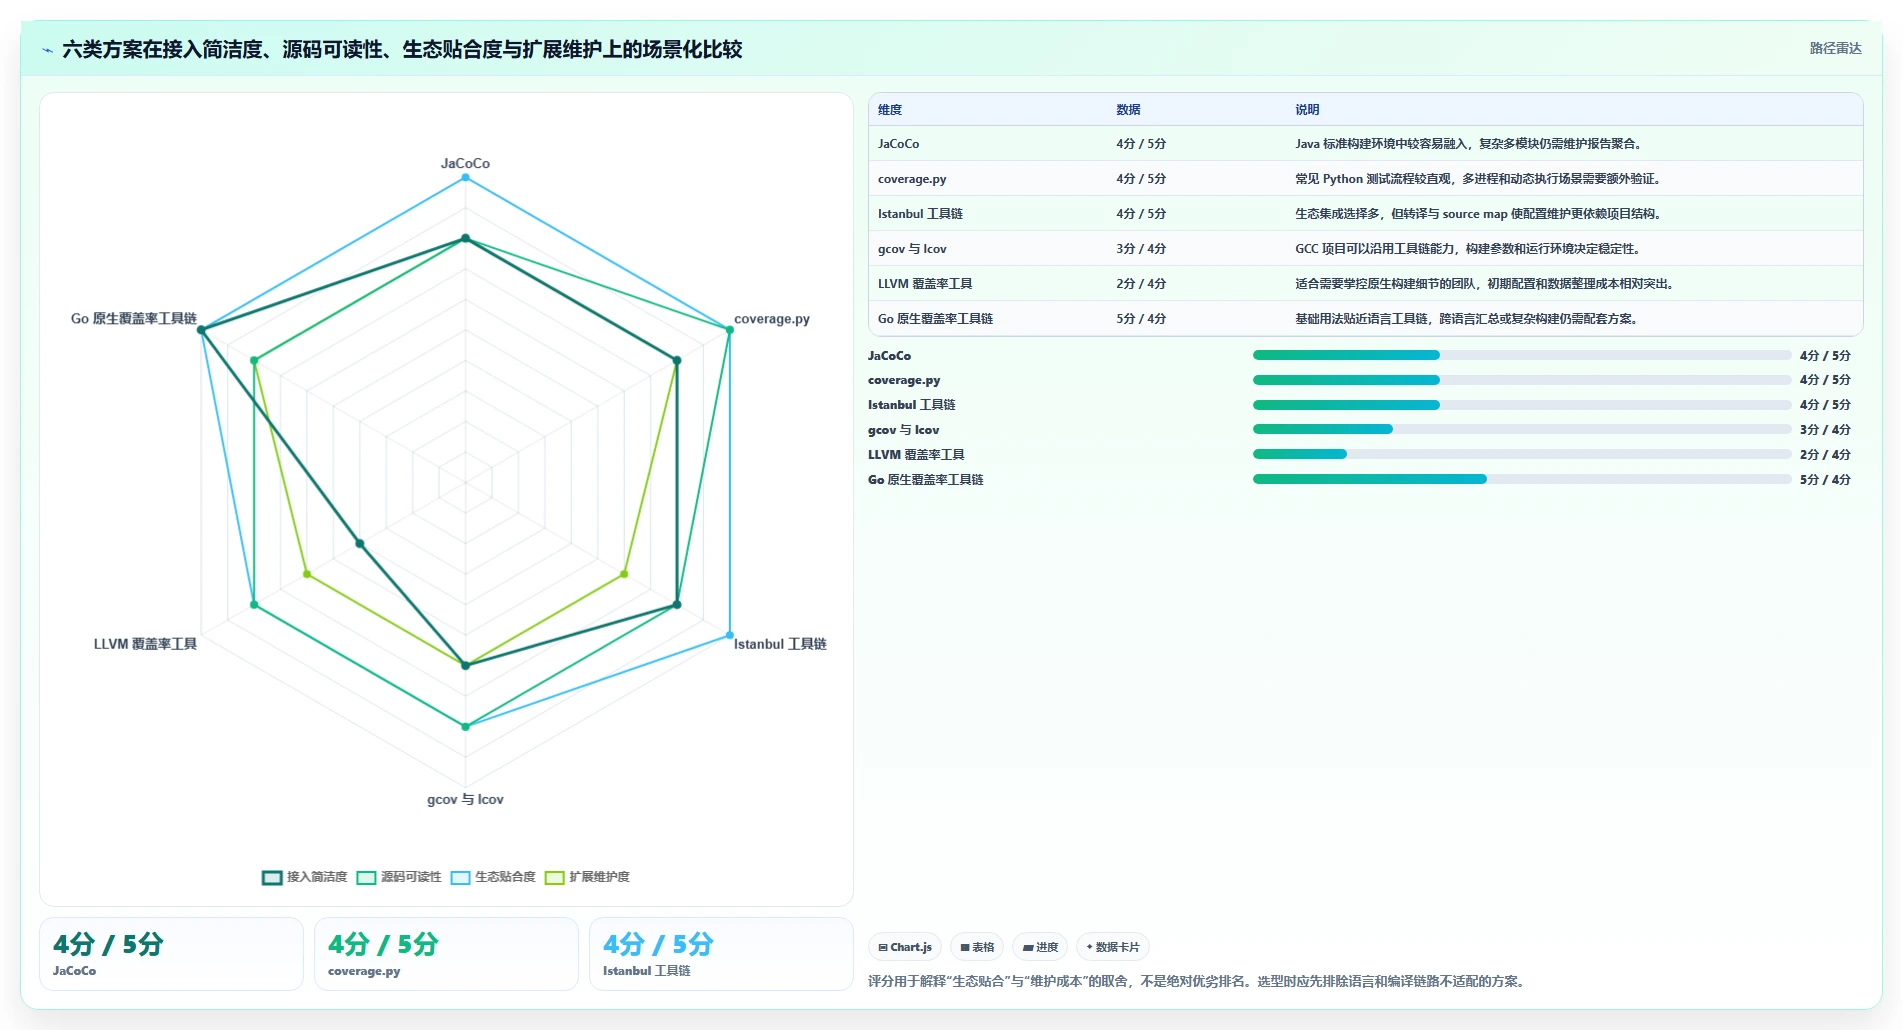Click the LLVM 覆盖率工具 progress bar
This screenshot has height=1030, width=1903.
coord(1522,454)
